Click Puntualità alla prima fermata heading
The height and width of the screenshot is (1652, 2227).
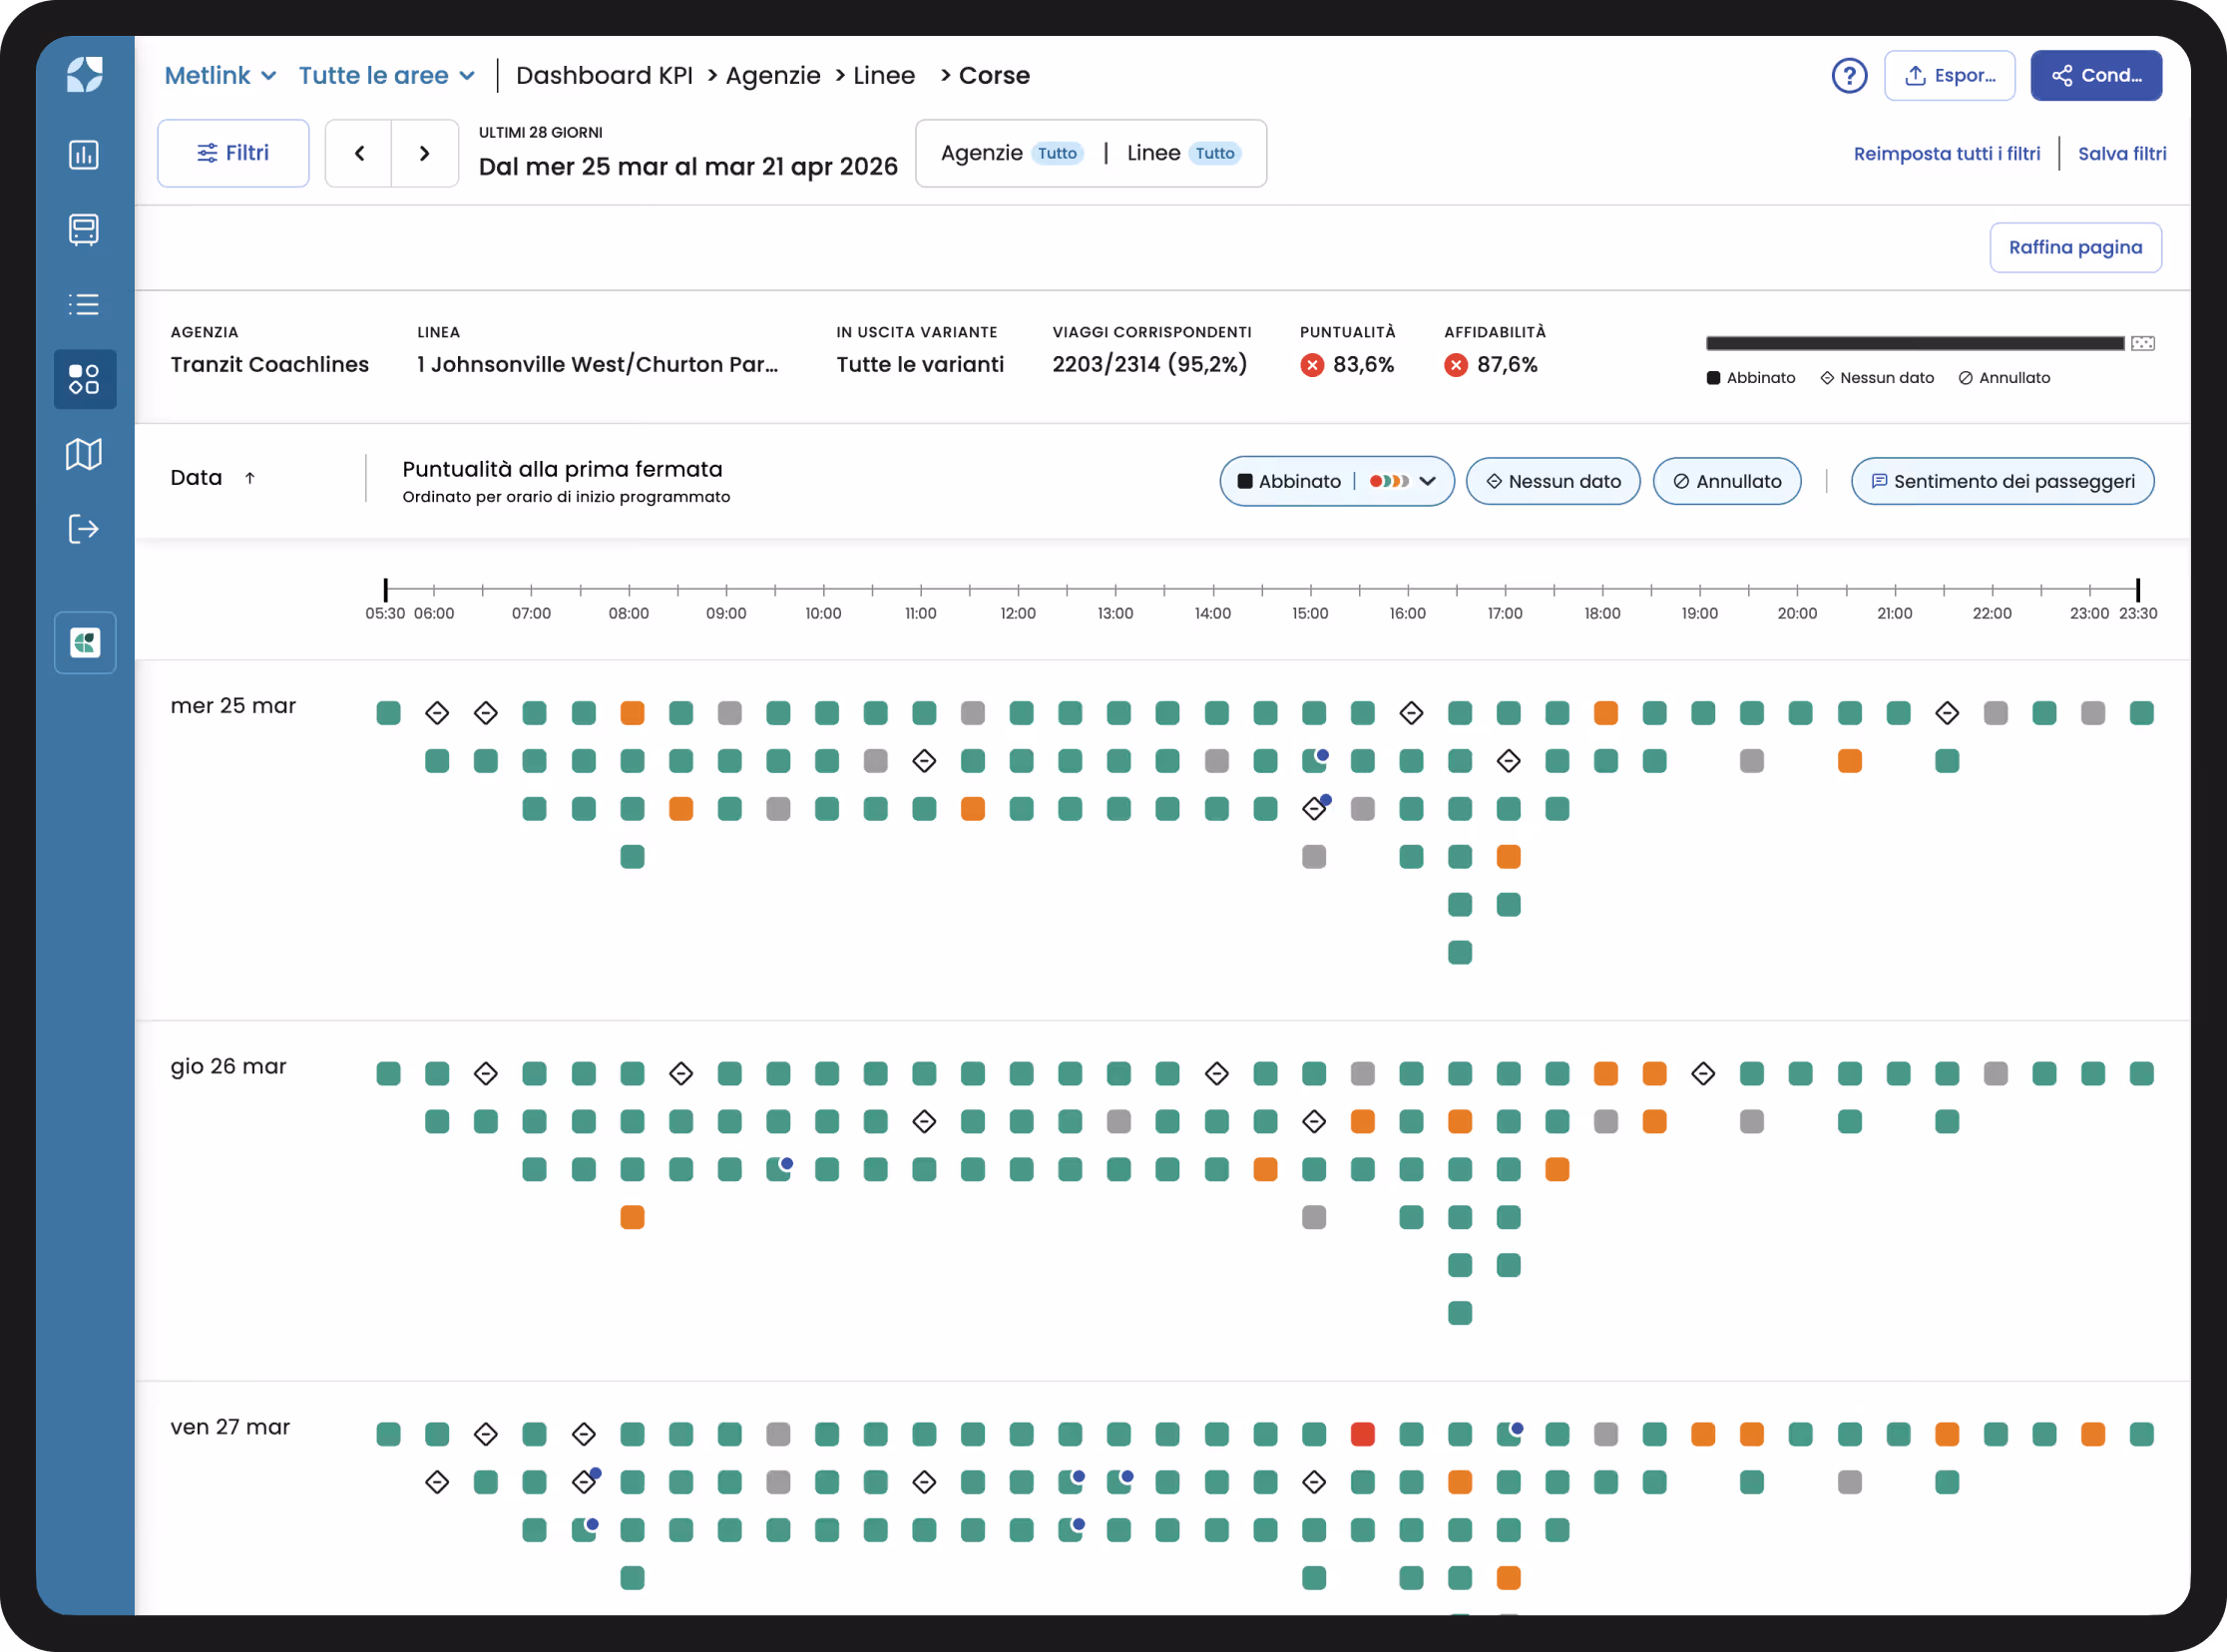[x=562, y=469]
